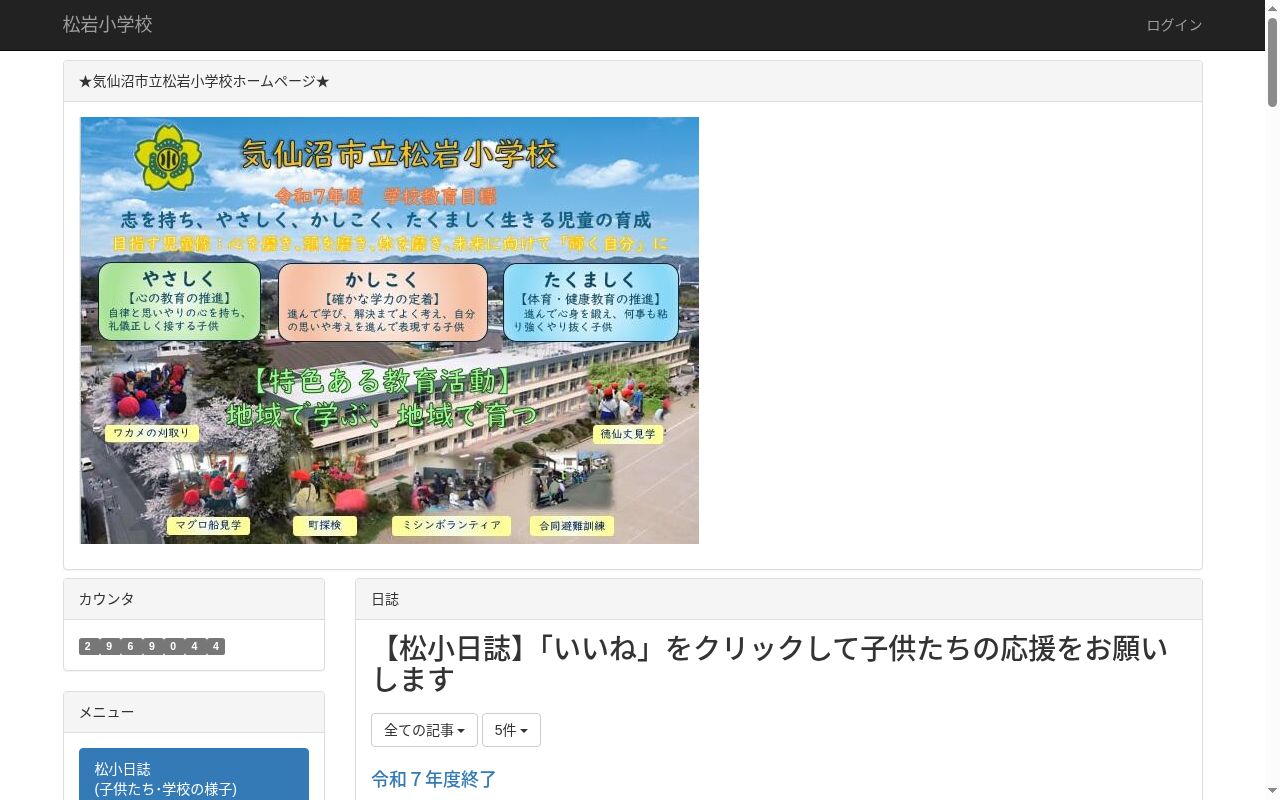Screen dimensions: 1280x800
Task: Click the ★気仙沼市立松岩小学校ホームページ★ heading
Action: click(x=633, y=81)
